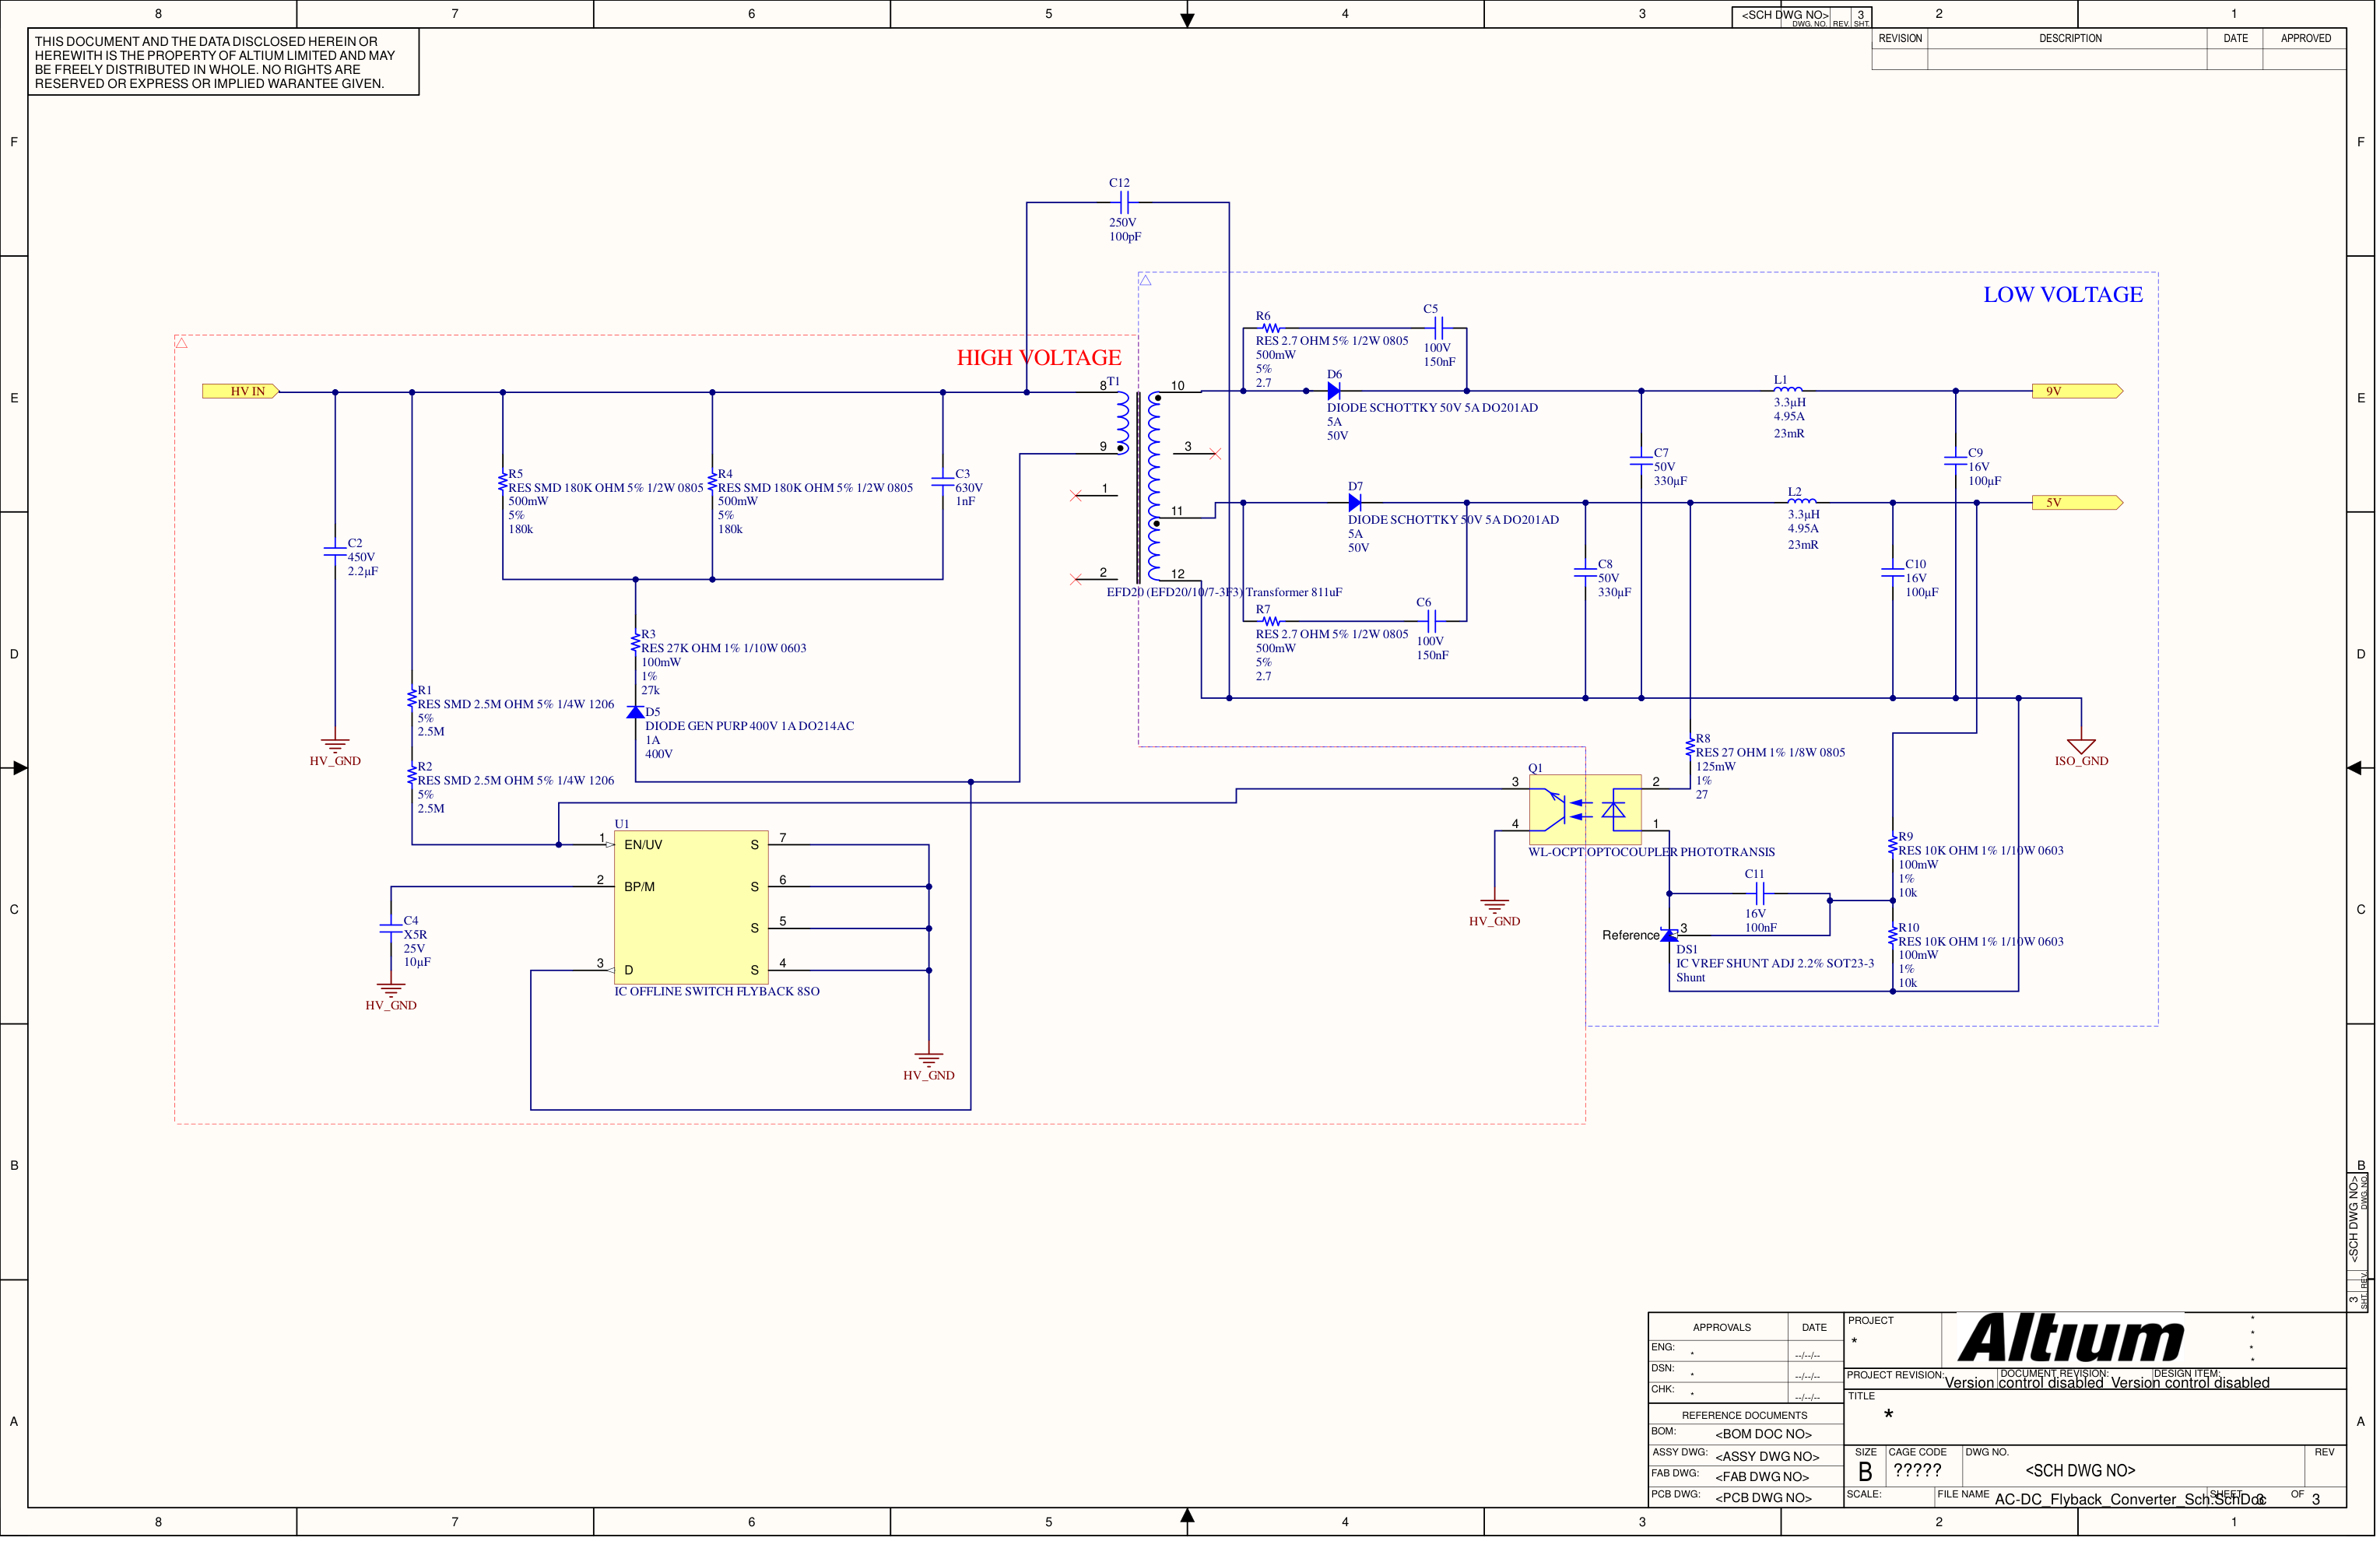
Task: Select optocoupler Q1 symbol
Action: tap(1585, 810)
